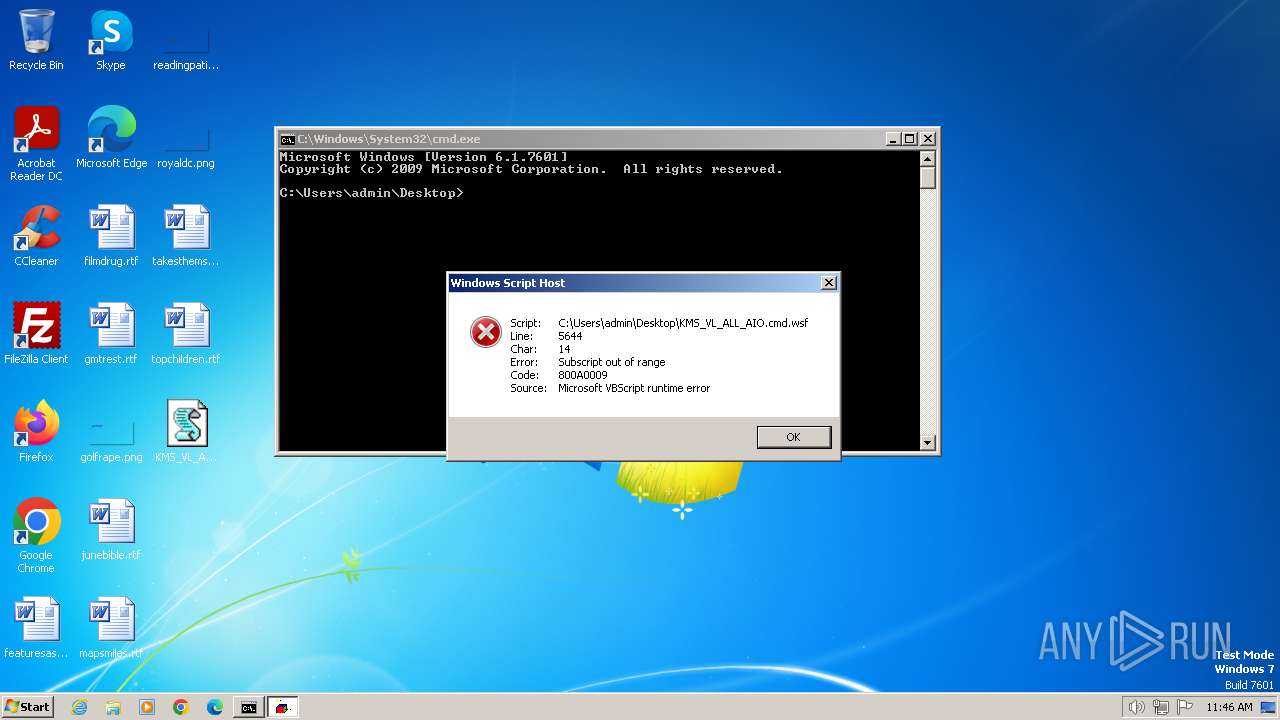Open the Start menu

(x=27, y=707)
